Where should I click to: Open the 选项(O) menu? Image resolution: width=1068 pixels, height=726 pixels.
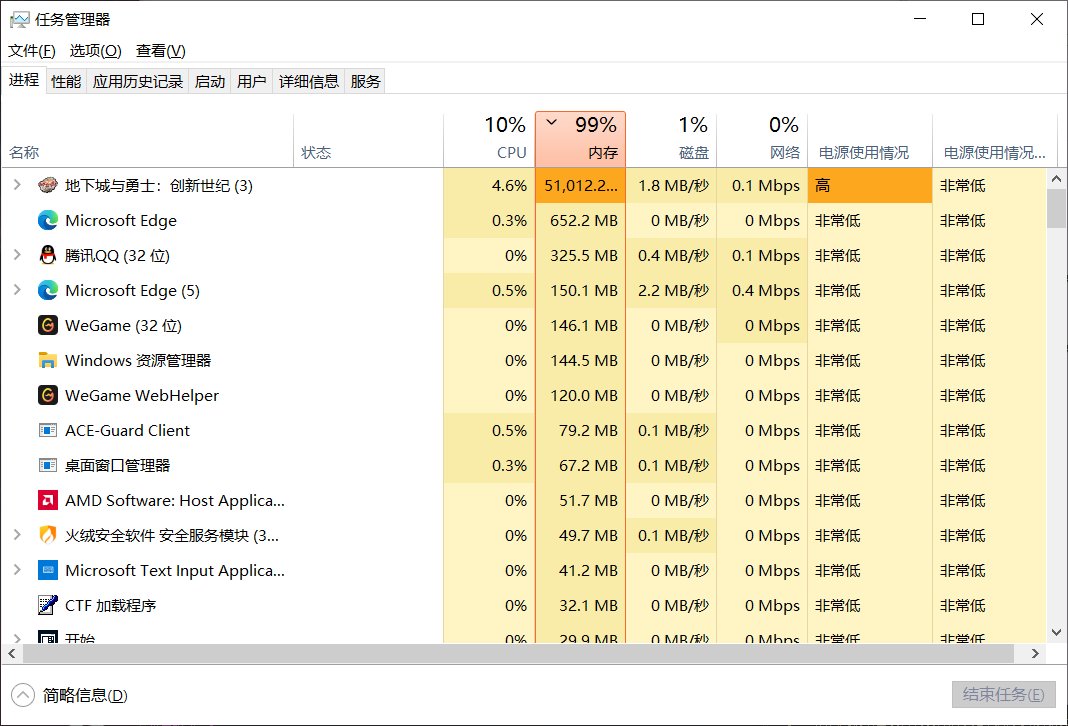click(x=95, y=51)
